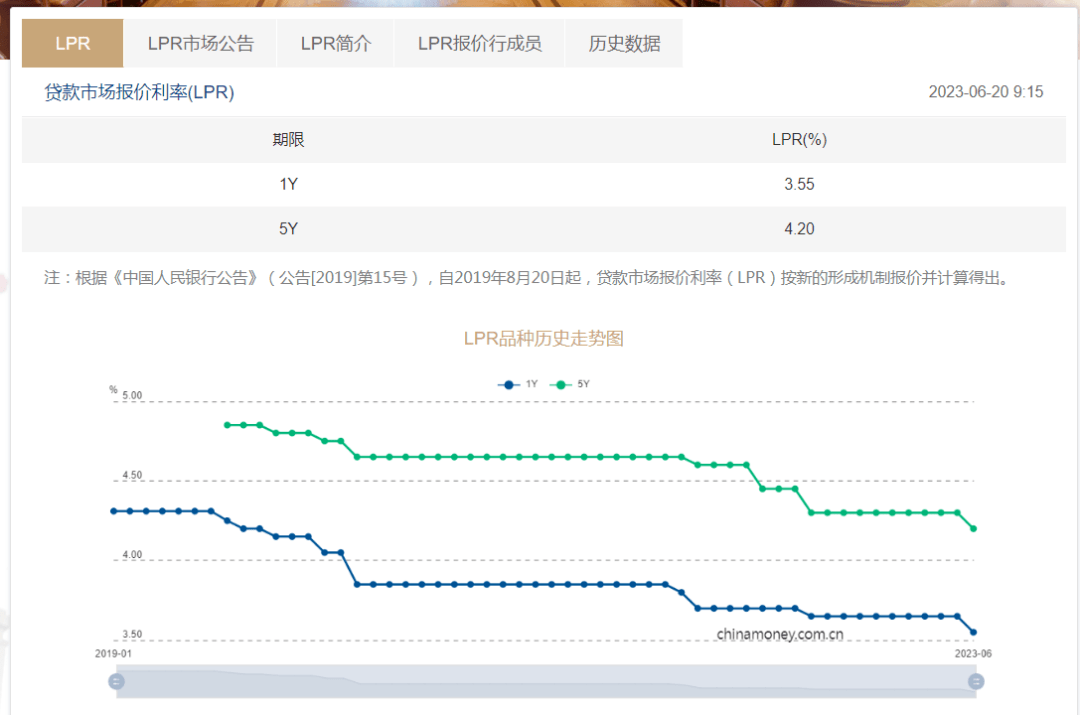Screen dimensions: 1080x715
Task: Switch to the LPR市场公告 tab
Action: point(200,42)
